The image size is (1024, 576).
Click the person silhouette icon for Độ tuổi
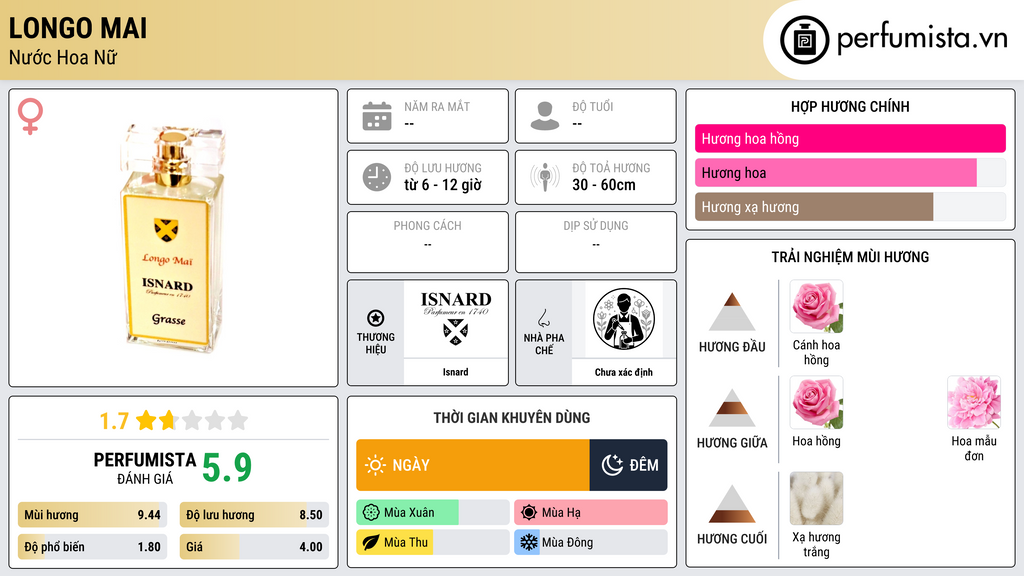[545, 116]
